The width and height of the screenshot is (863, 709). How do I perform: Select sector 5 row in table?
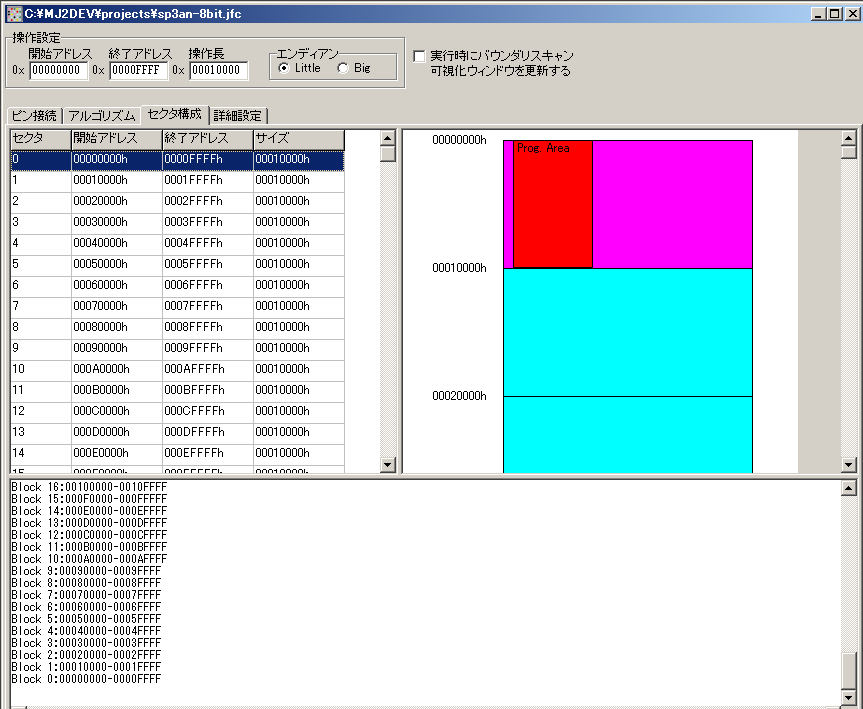point(177,264)
